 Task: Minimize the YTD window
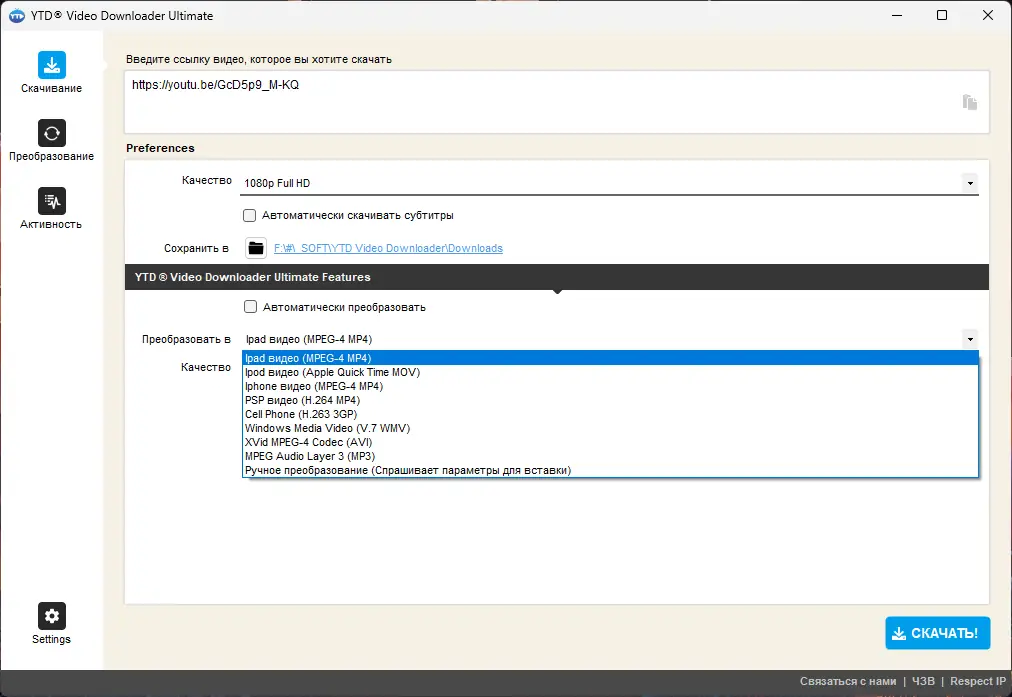coord(896,15)
